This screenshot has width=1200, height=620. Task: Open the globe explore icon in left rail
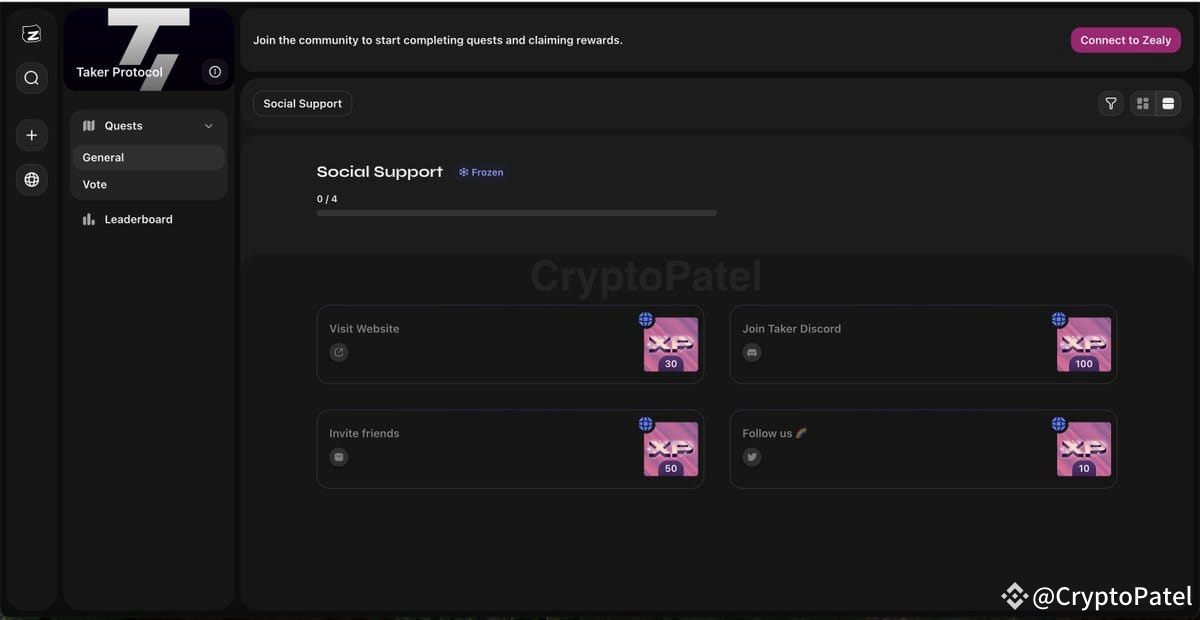click(x=32, y=180)
